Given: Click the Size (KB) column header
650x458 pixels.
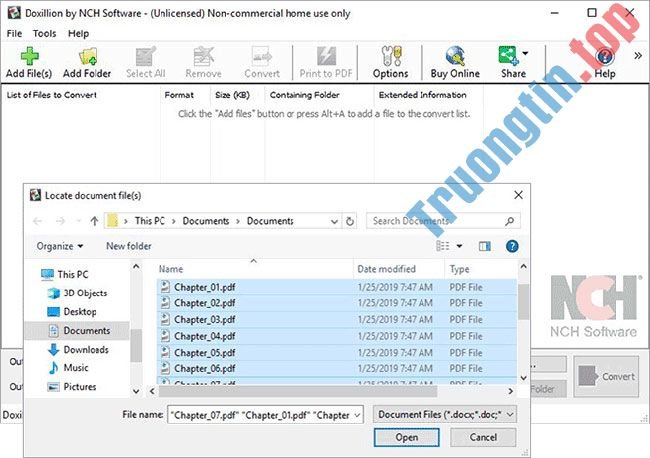Looking at the screenshot, I should point(233,95).
